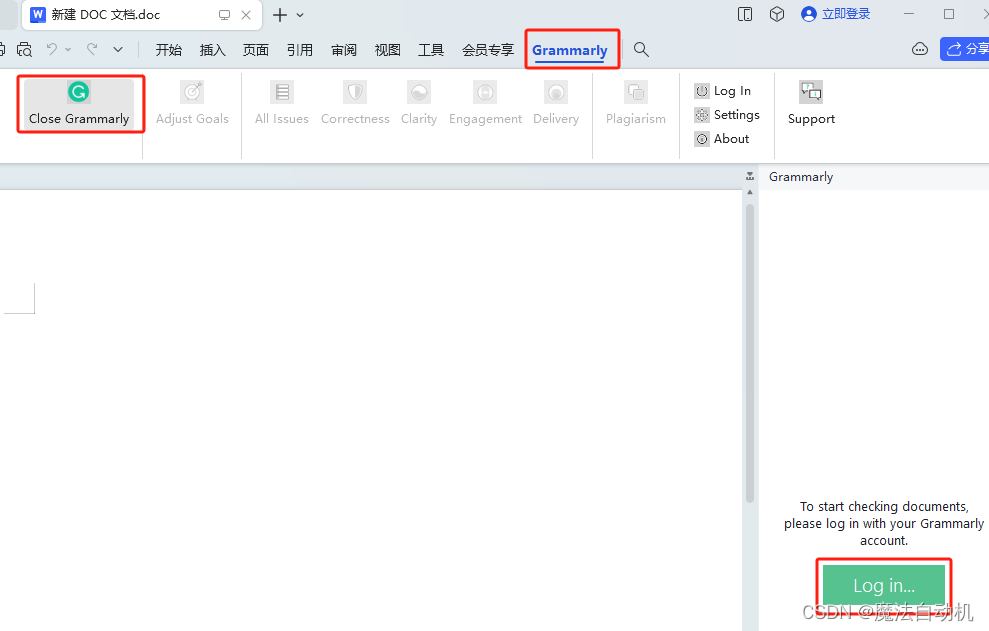The width and height of the screenshot is (989, 631).
Task: Click the blank document page area
Action: [371, 410]
